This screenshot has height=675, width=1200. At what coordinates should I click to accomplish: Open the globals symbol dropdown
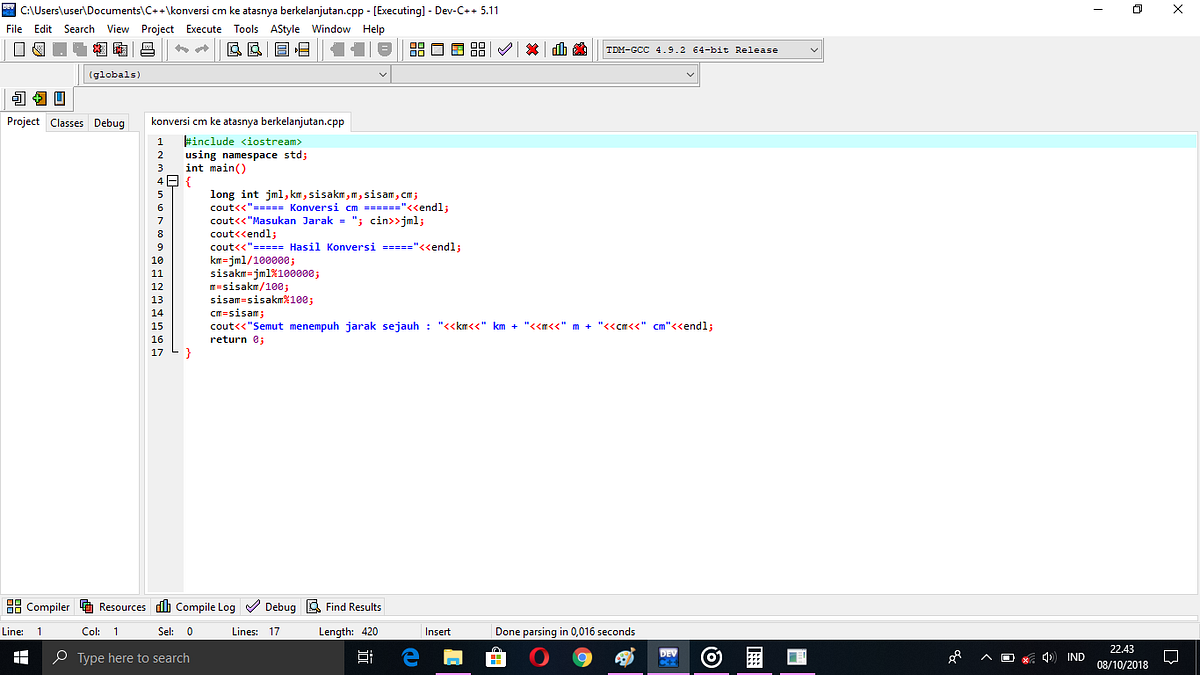coord(383,74)
